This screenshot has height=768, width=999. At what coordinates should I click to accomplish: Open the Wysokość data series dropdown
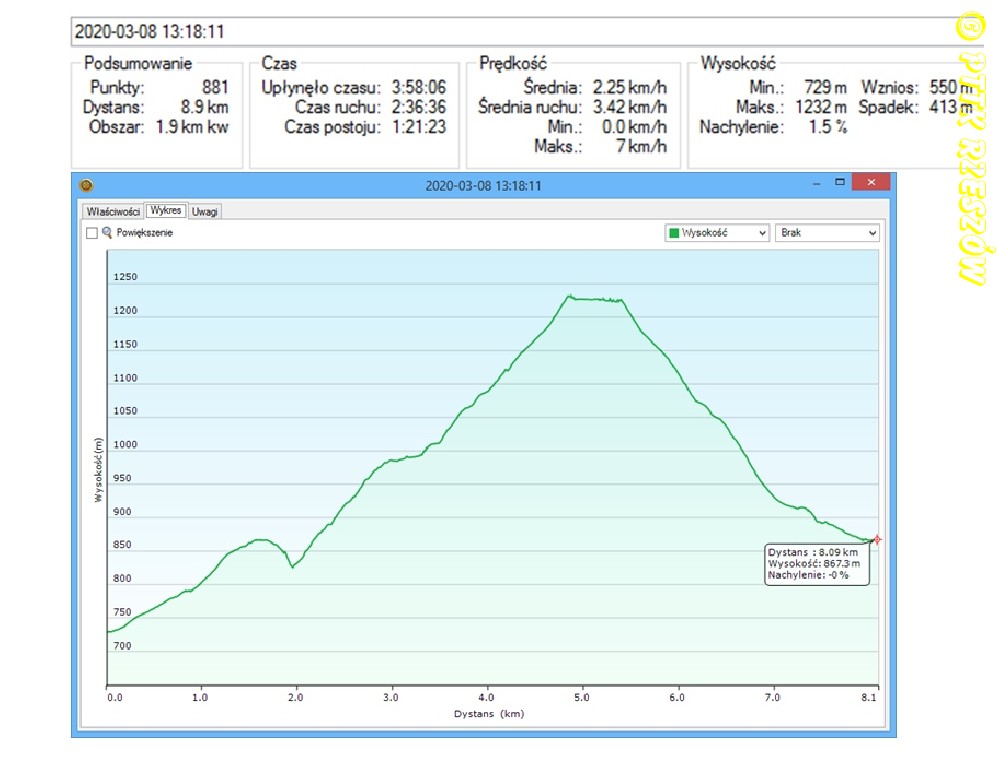click(x=717, y=233)
